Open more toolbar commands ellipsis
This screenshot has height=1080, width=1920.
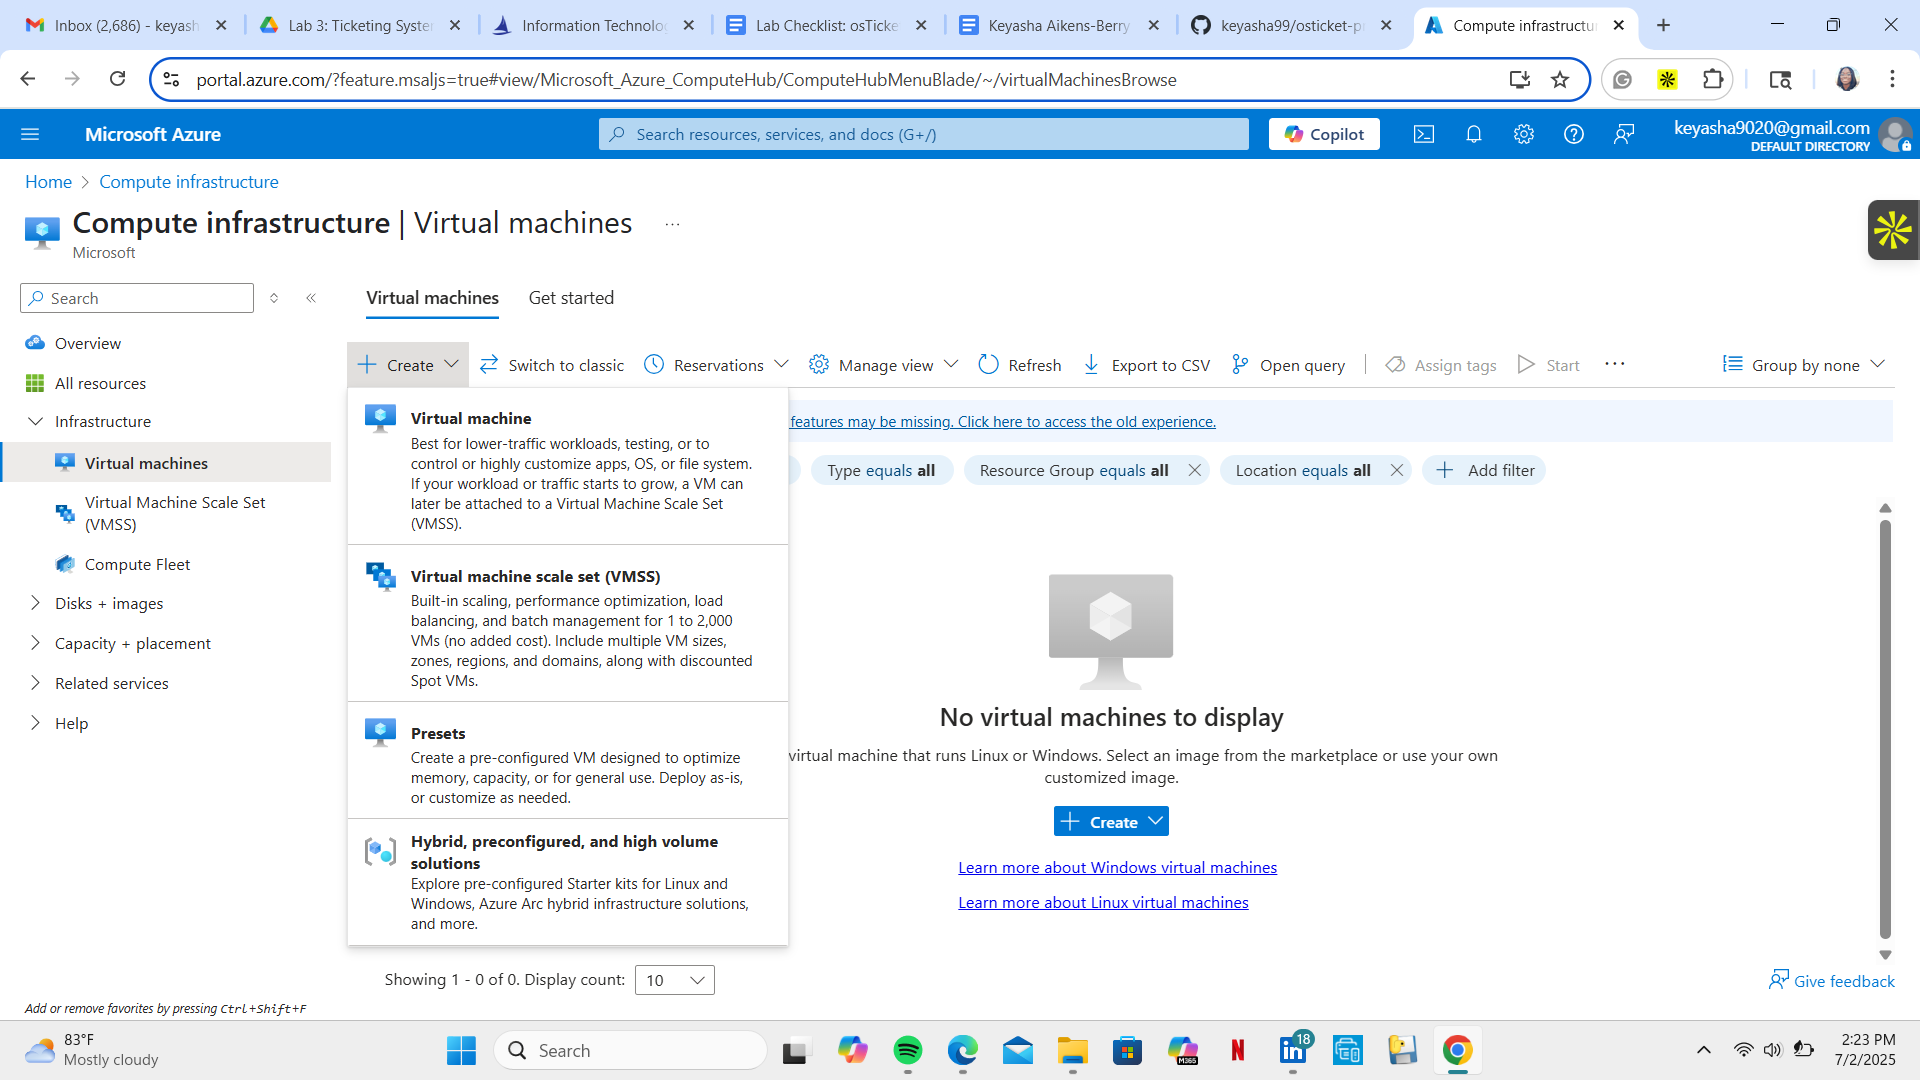[x=1614, y=364]
